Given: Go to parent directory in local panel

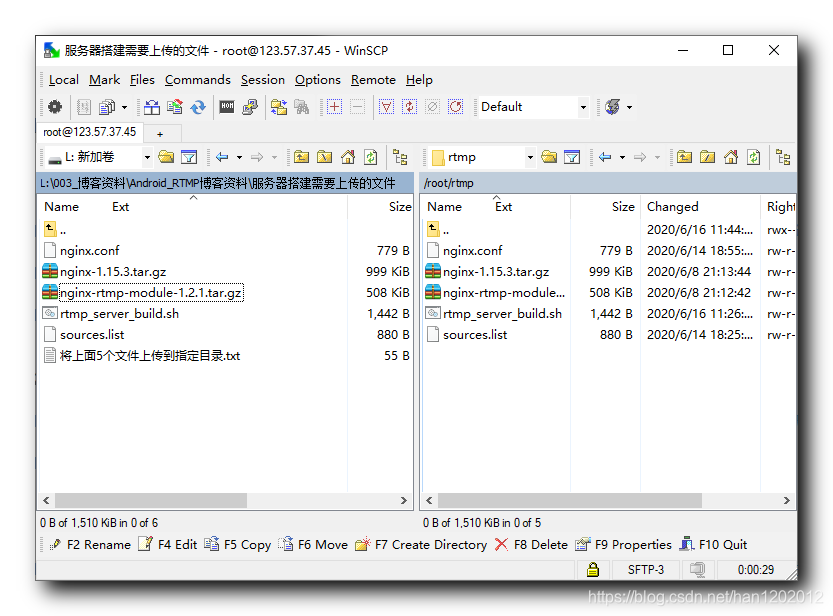Looking at the screenshot, I should [x=302, y=157].
